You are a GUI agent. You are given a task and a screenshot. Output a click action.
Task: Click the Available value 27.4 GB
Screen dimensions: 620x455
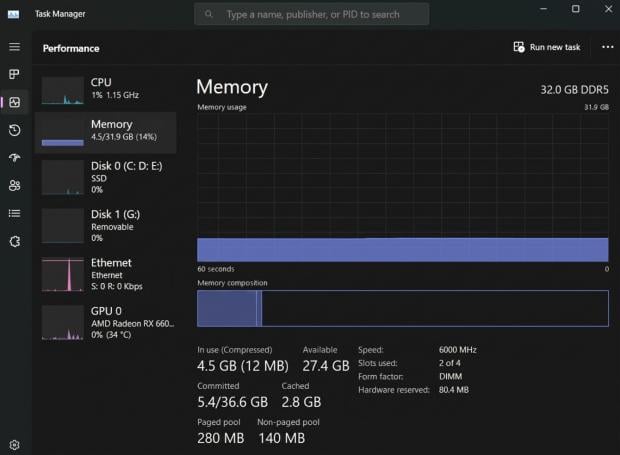(x=326, y=366)
